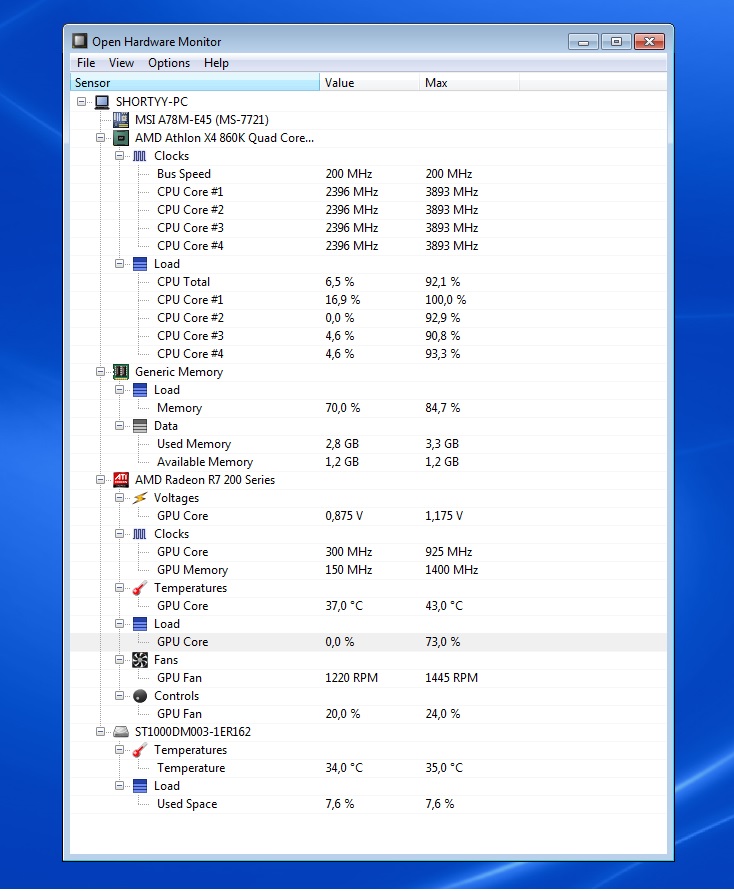Image resolution: width=734 pixels, height=891 pixels.
Task: Click the Data icon under Generic Memory
Action: 140,426
